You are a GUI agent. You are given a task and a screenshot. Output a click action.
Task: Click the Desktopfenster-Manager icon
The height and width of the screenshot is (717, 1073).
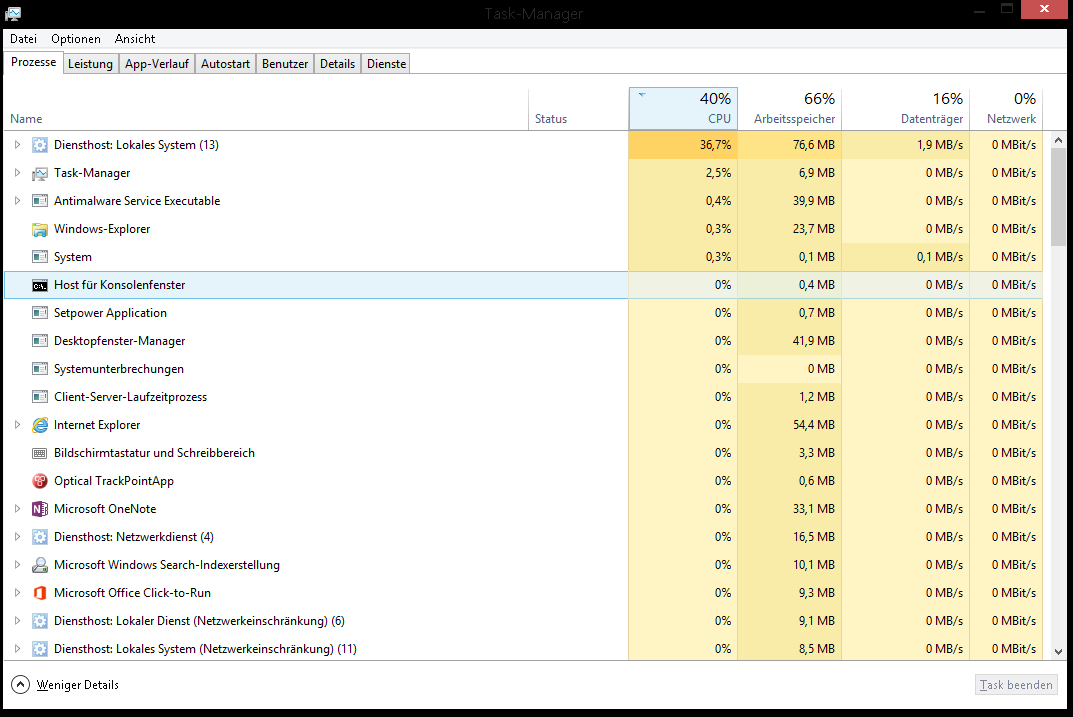click(x=40, y=341)
